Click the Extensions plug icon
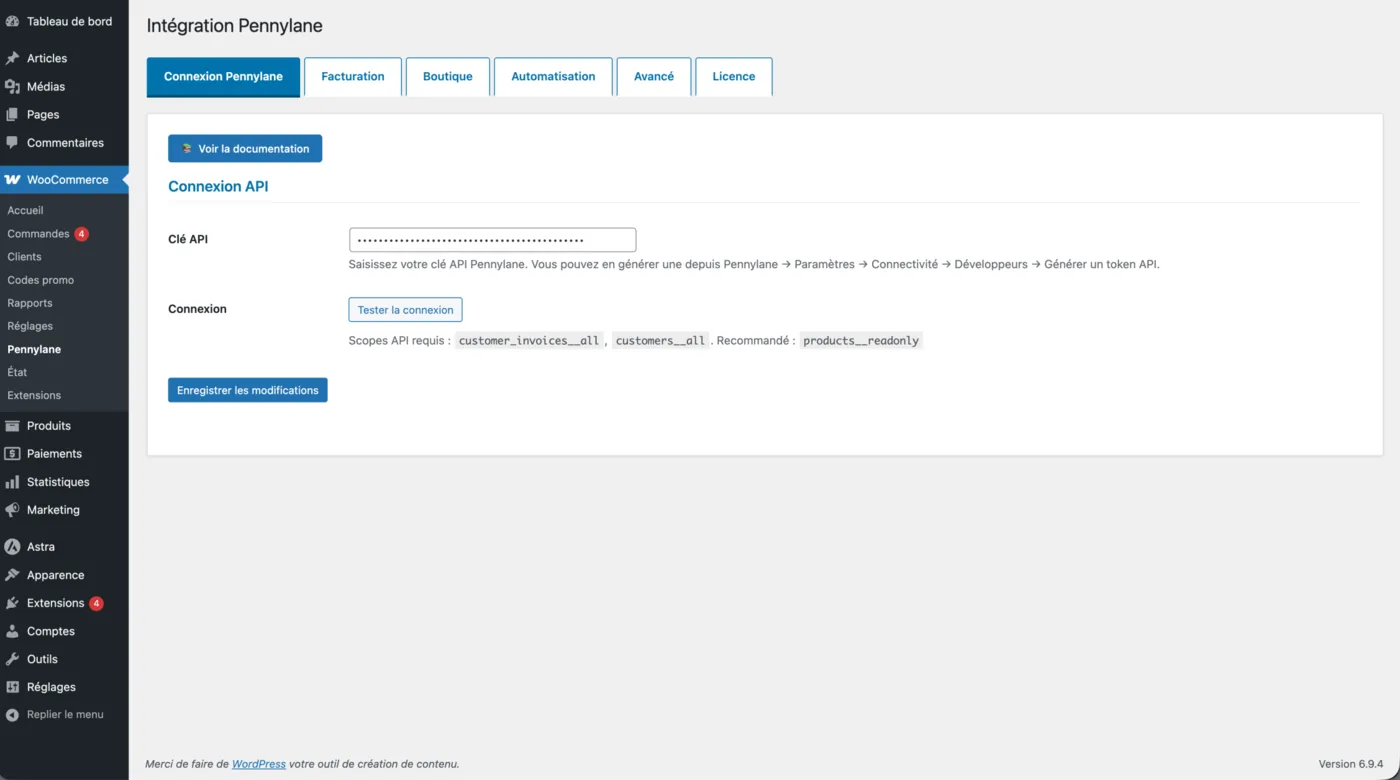This screenshot has height=780, width=1400. click(x=12, y=603)
